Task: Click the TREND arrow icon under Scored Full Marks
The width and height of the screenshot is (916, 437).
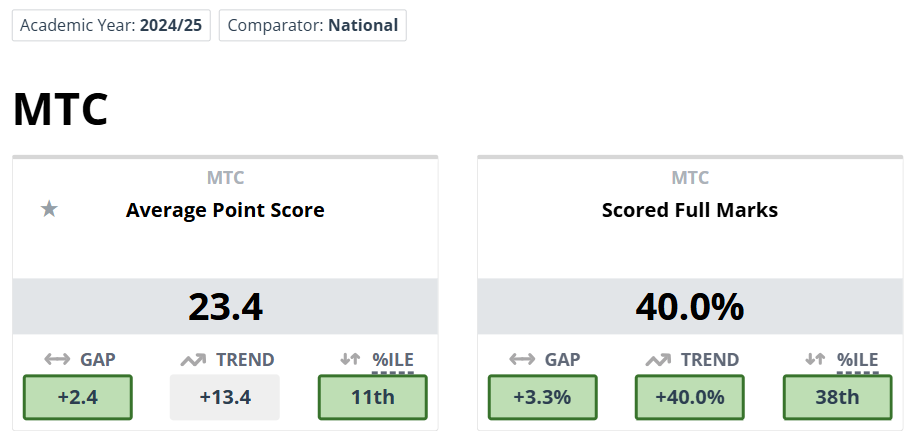Action: pyautogui.click(x=657, y=360)
